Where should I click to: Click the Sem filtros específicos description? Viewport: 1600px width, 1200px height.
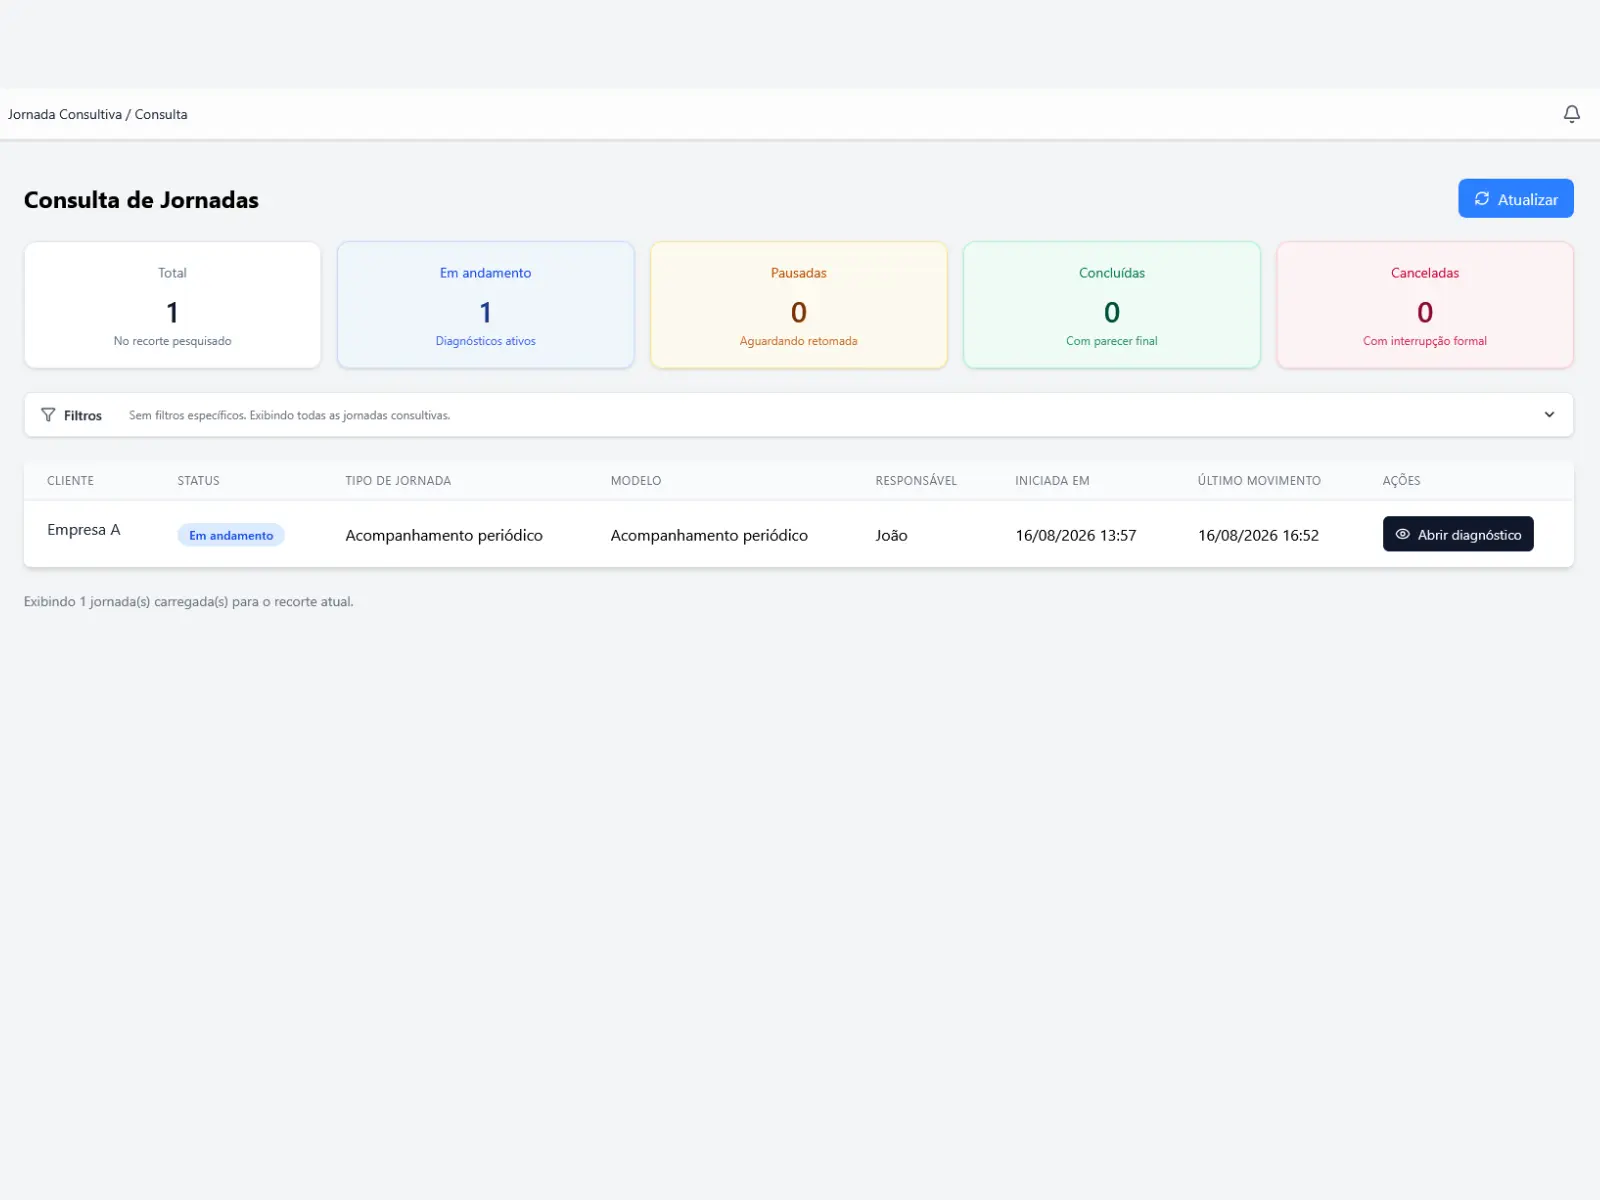tap(289, 415)
